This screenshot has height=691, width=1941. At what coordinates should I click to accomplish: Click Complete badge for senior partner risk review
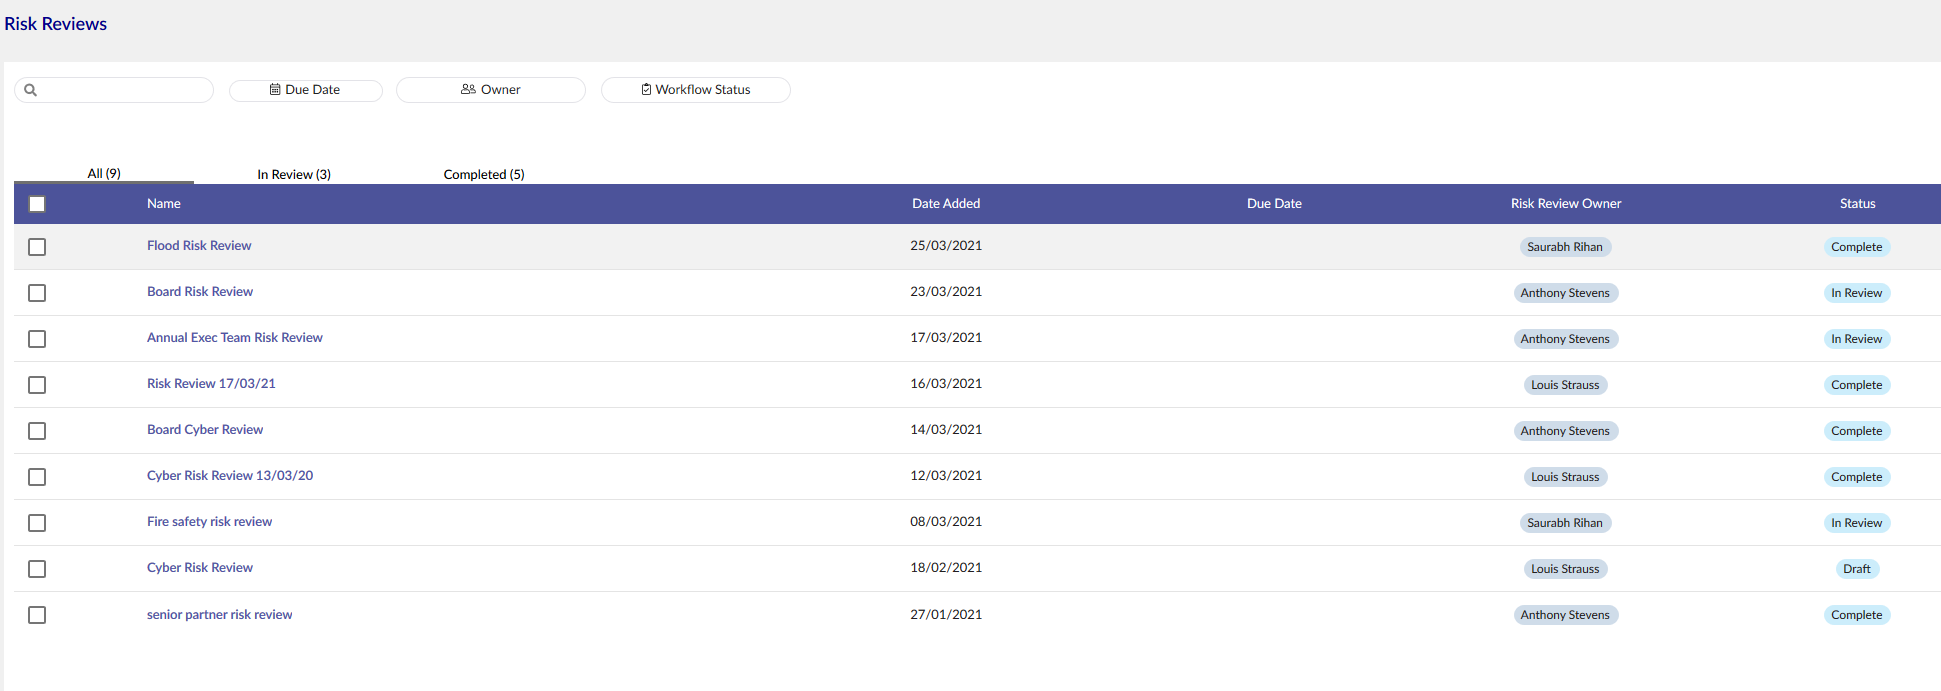click(1857, 615)
